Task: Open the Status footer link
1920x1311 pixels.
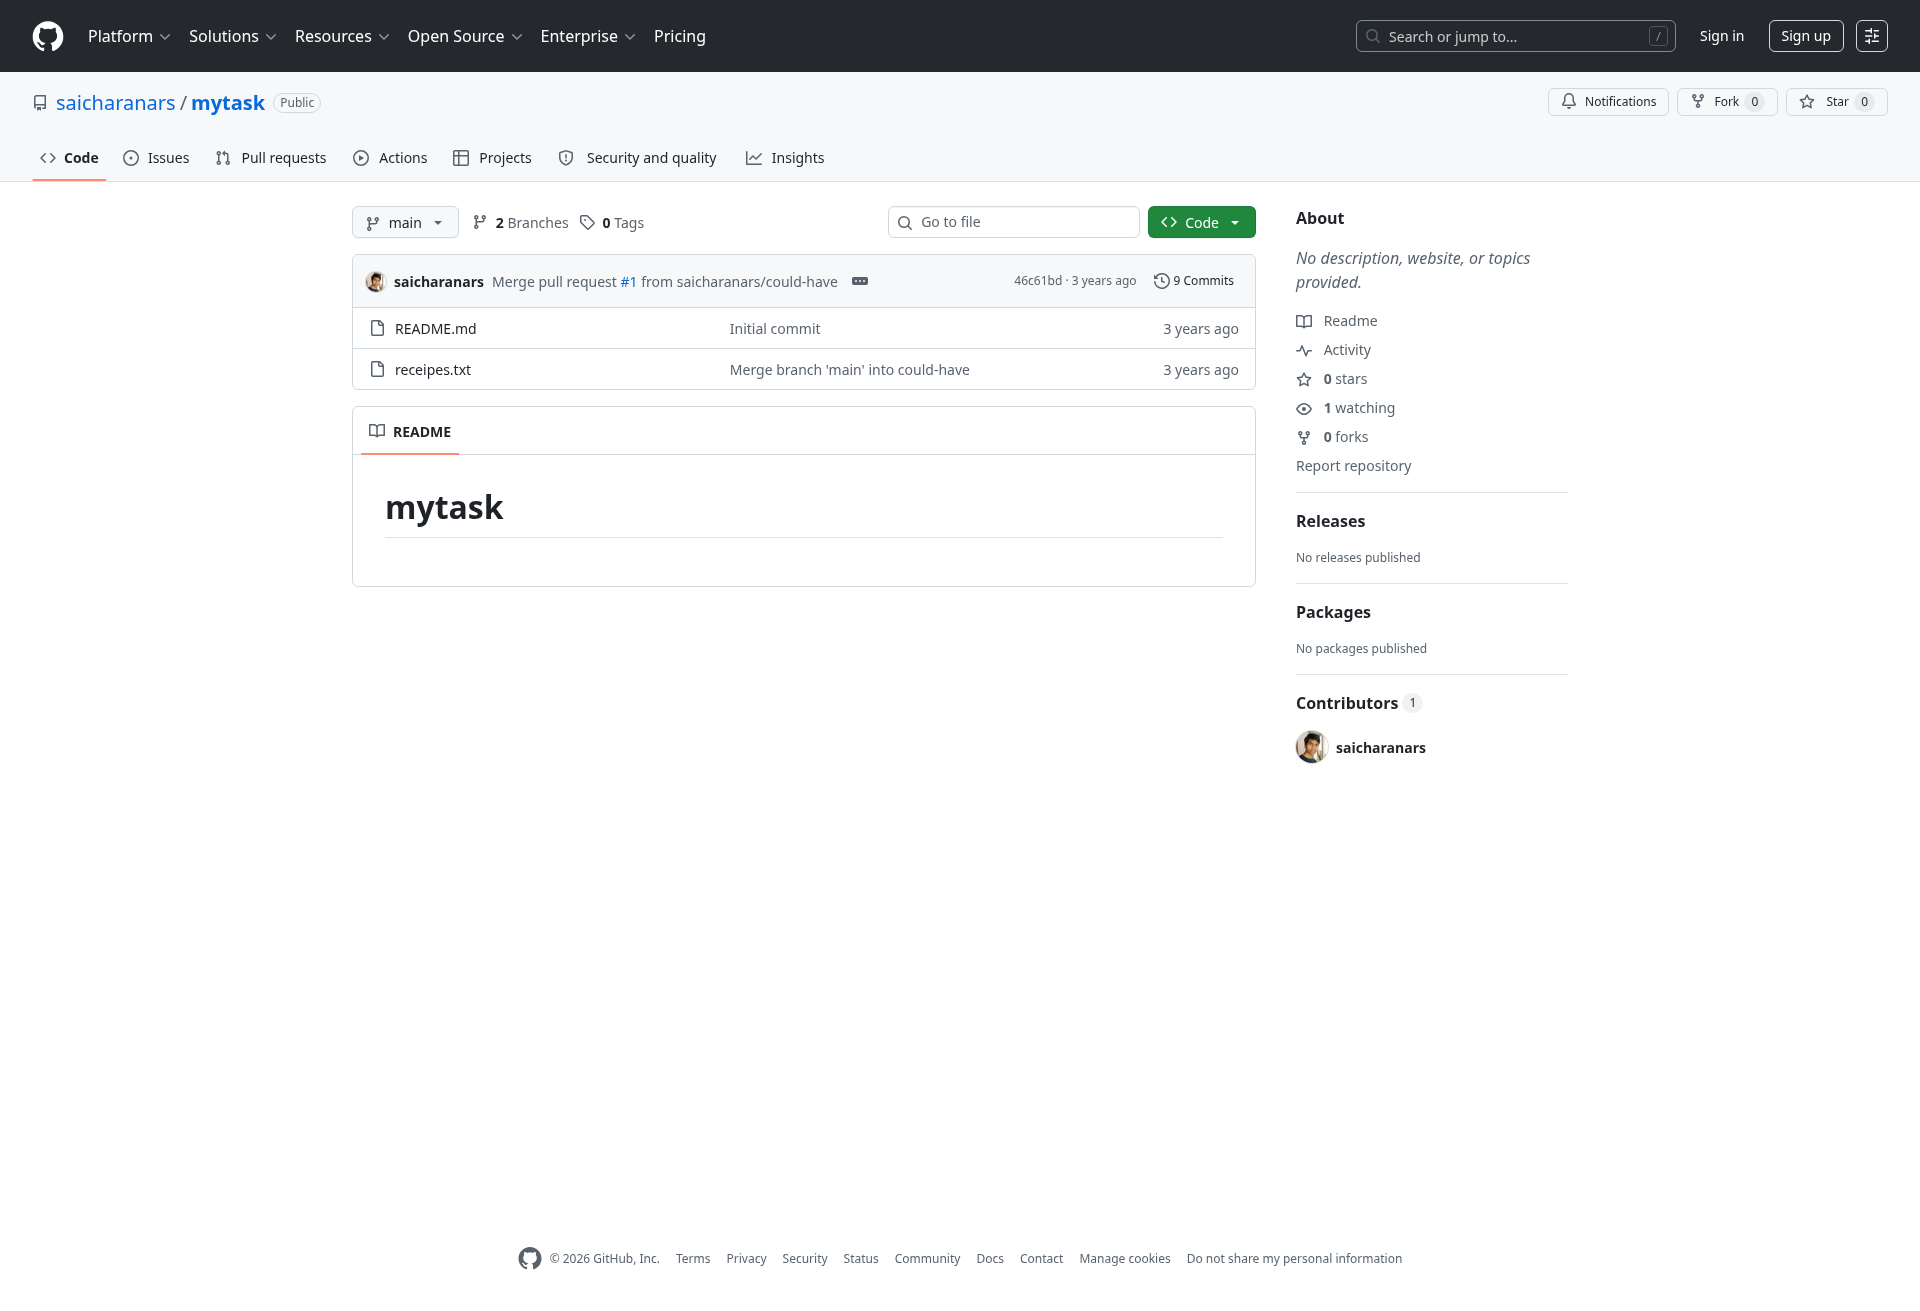Action: point(861,1259)
